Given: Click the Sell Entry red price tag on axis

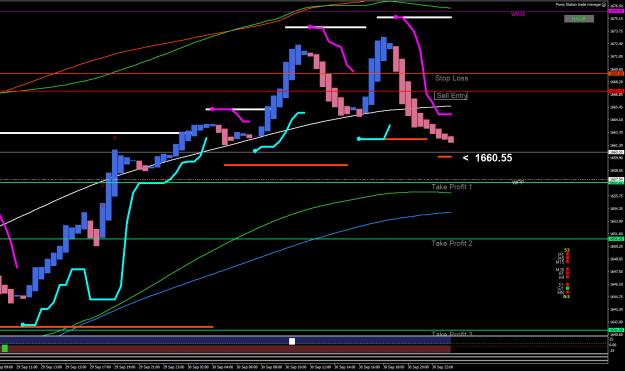Looking at the screenshot, I should [616, 91].
